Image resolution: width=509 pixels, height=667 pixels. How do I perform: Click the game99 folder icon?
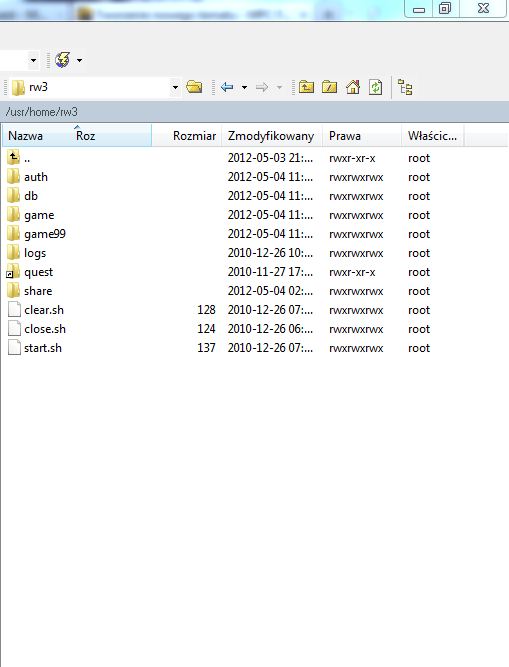[14, 234]
